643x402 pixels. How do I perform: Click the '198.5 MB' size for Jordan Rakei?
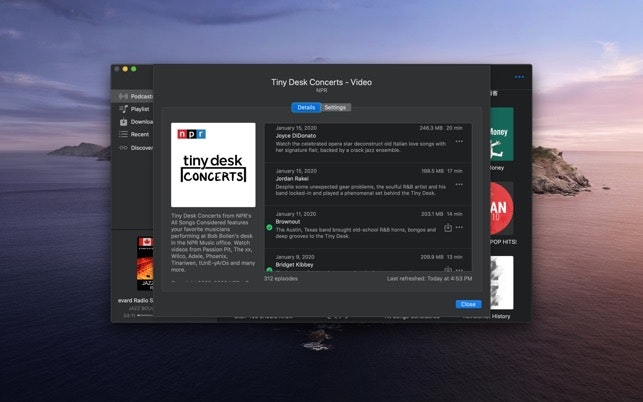pyautogui.click(x=432, y=171)
